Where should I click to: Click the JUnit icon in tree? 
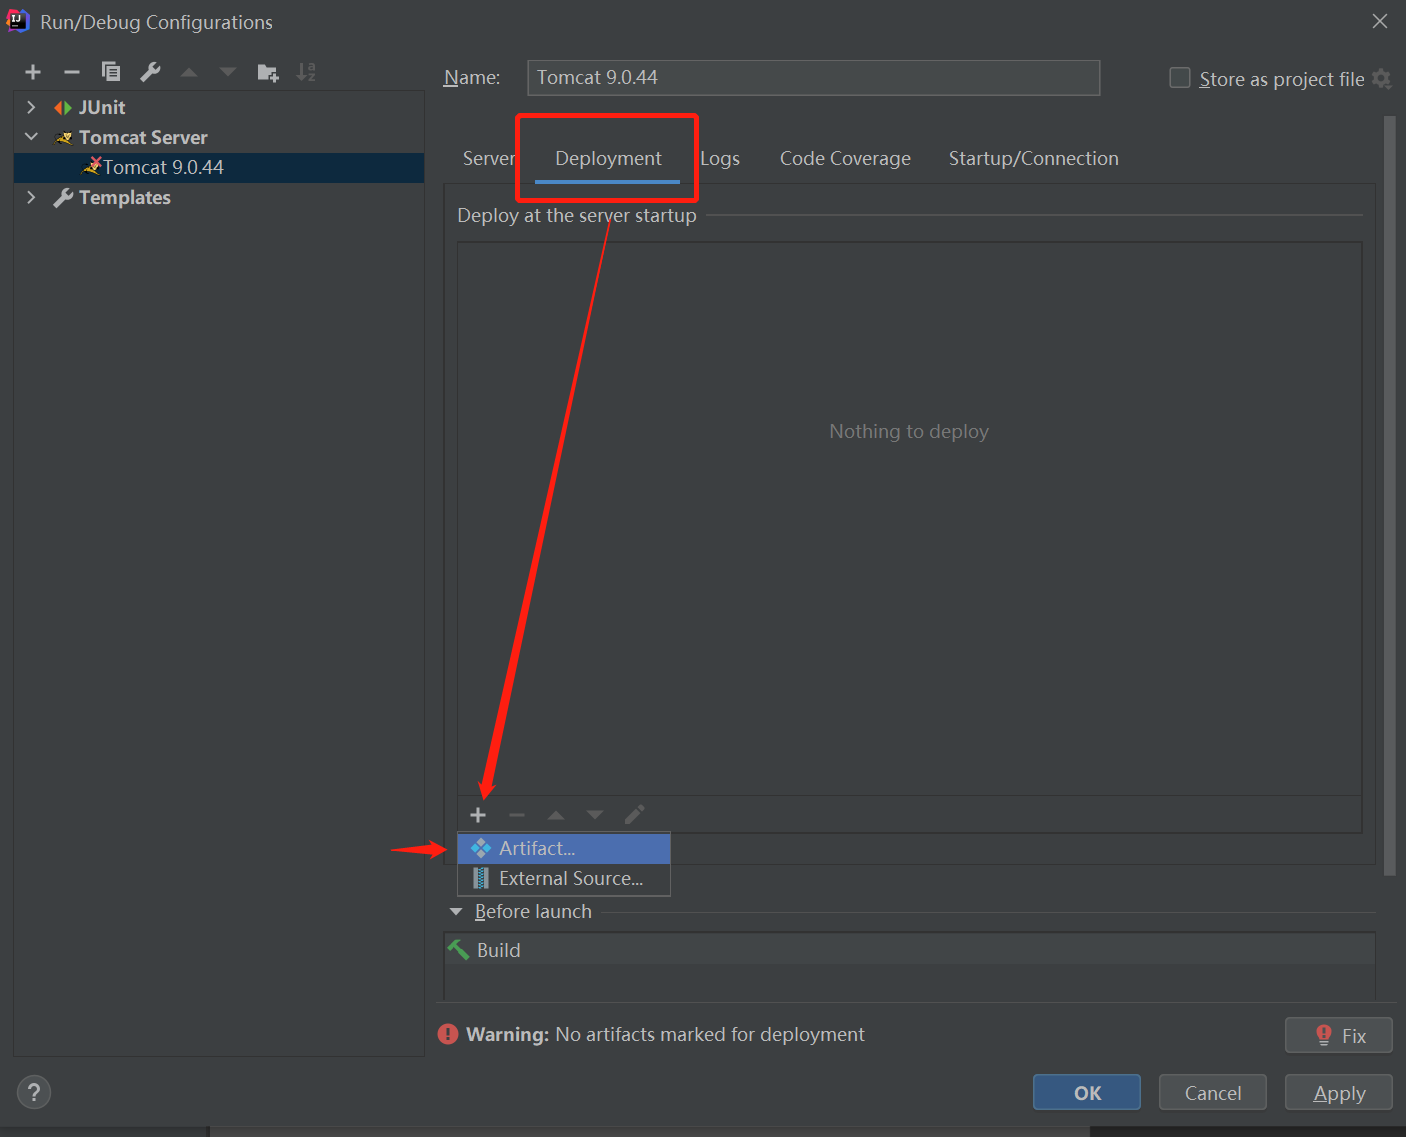(x=63, y=108)
